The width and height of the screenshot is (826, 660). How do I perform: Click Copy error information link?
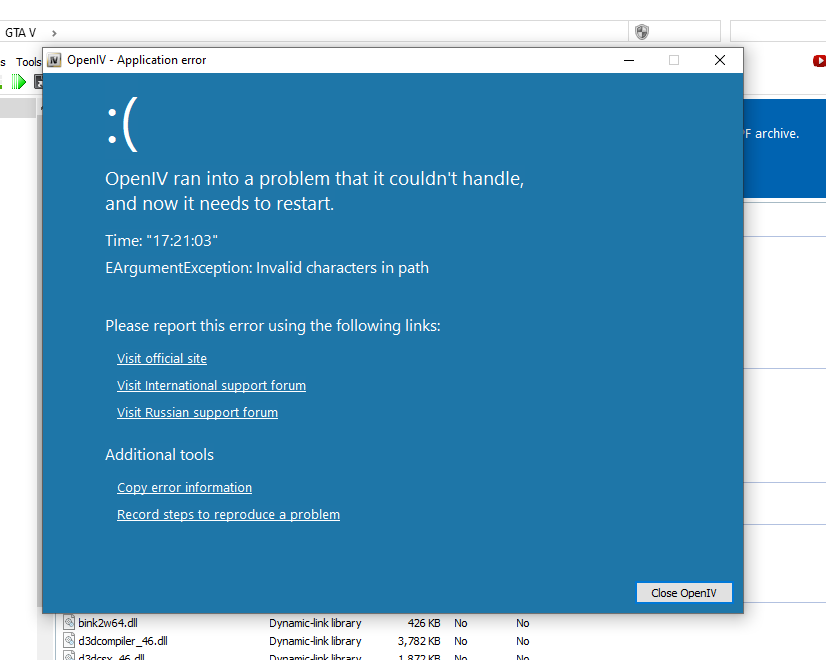184,488
